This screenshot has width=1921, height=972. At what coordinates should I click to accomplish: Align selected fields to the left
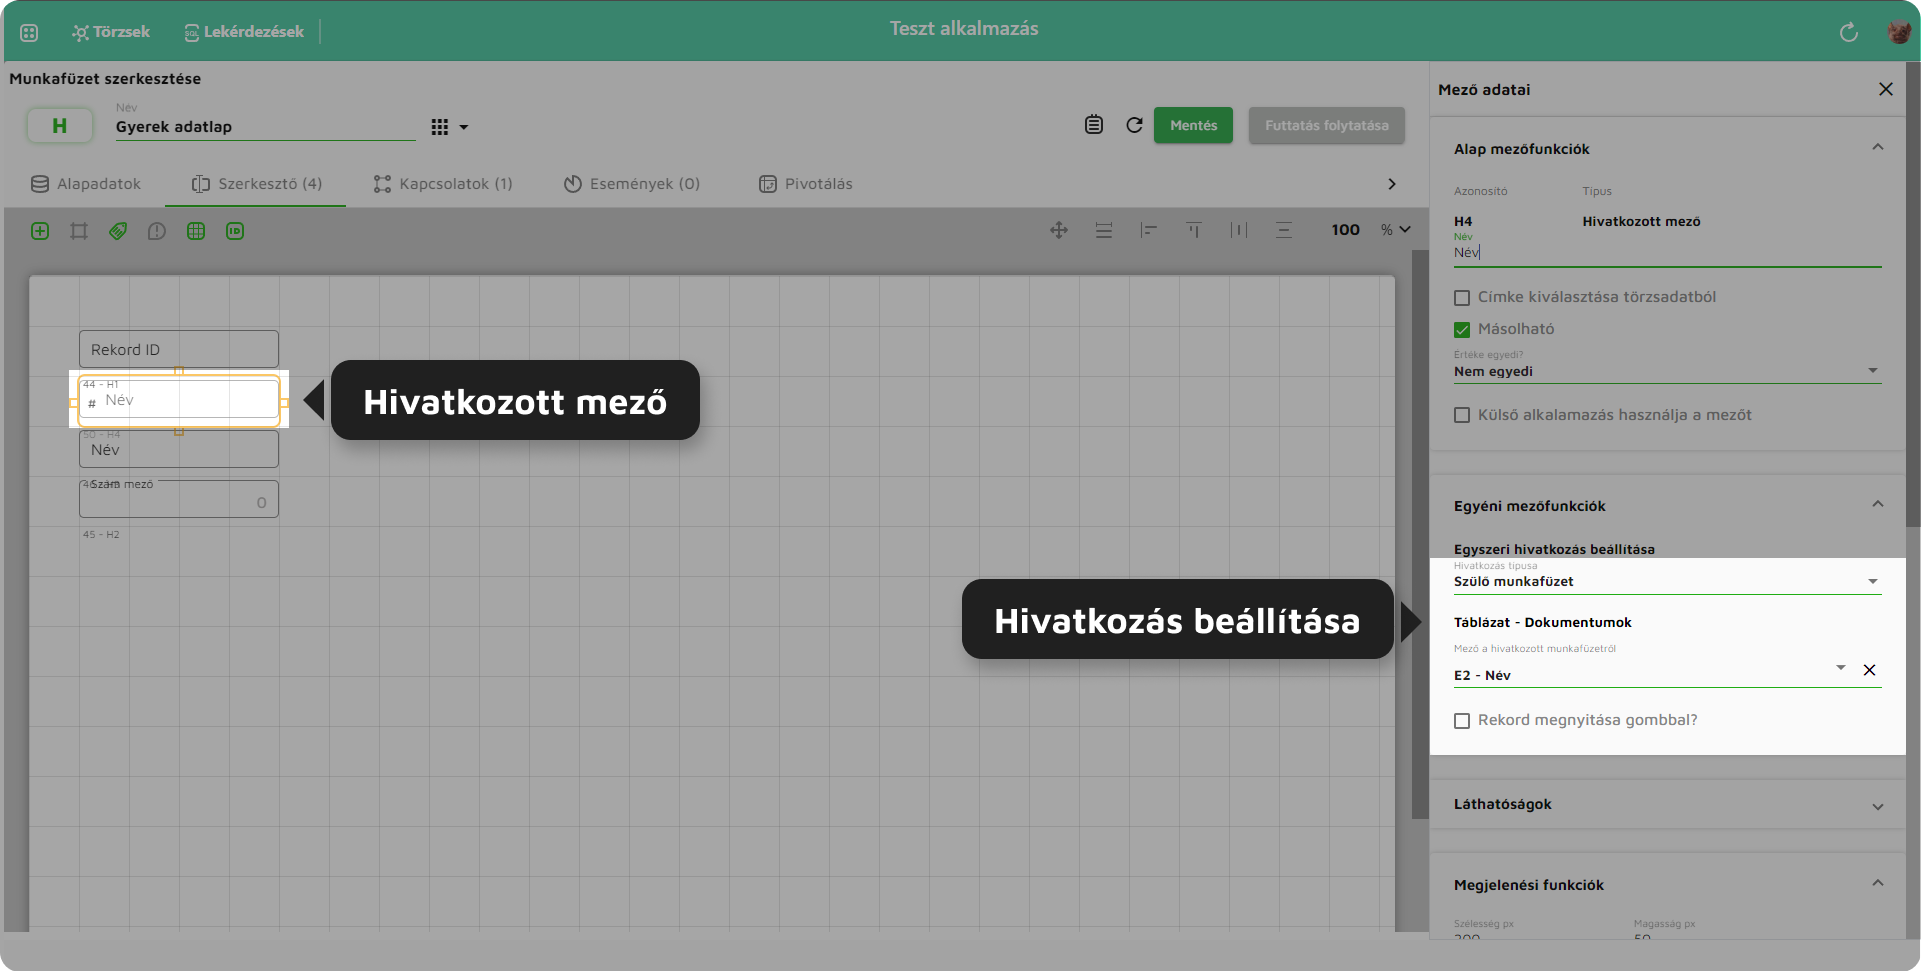[1149, 230]
